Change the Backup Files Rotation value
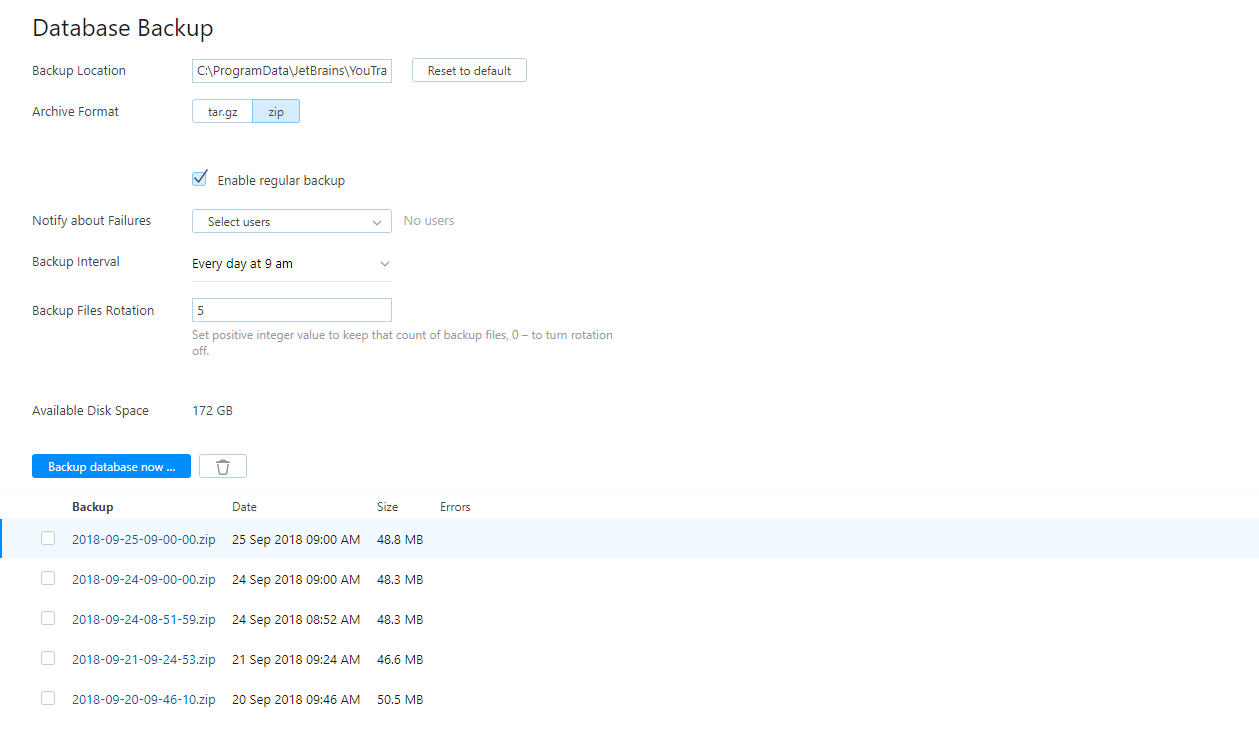The width and height of the screenshot is (1259, 733). coord(291,309)
